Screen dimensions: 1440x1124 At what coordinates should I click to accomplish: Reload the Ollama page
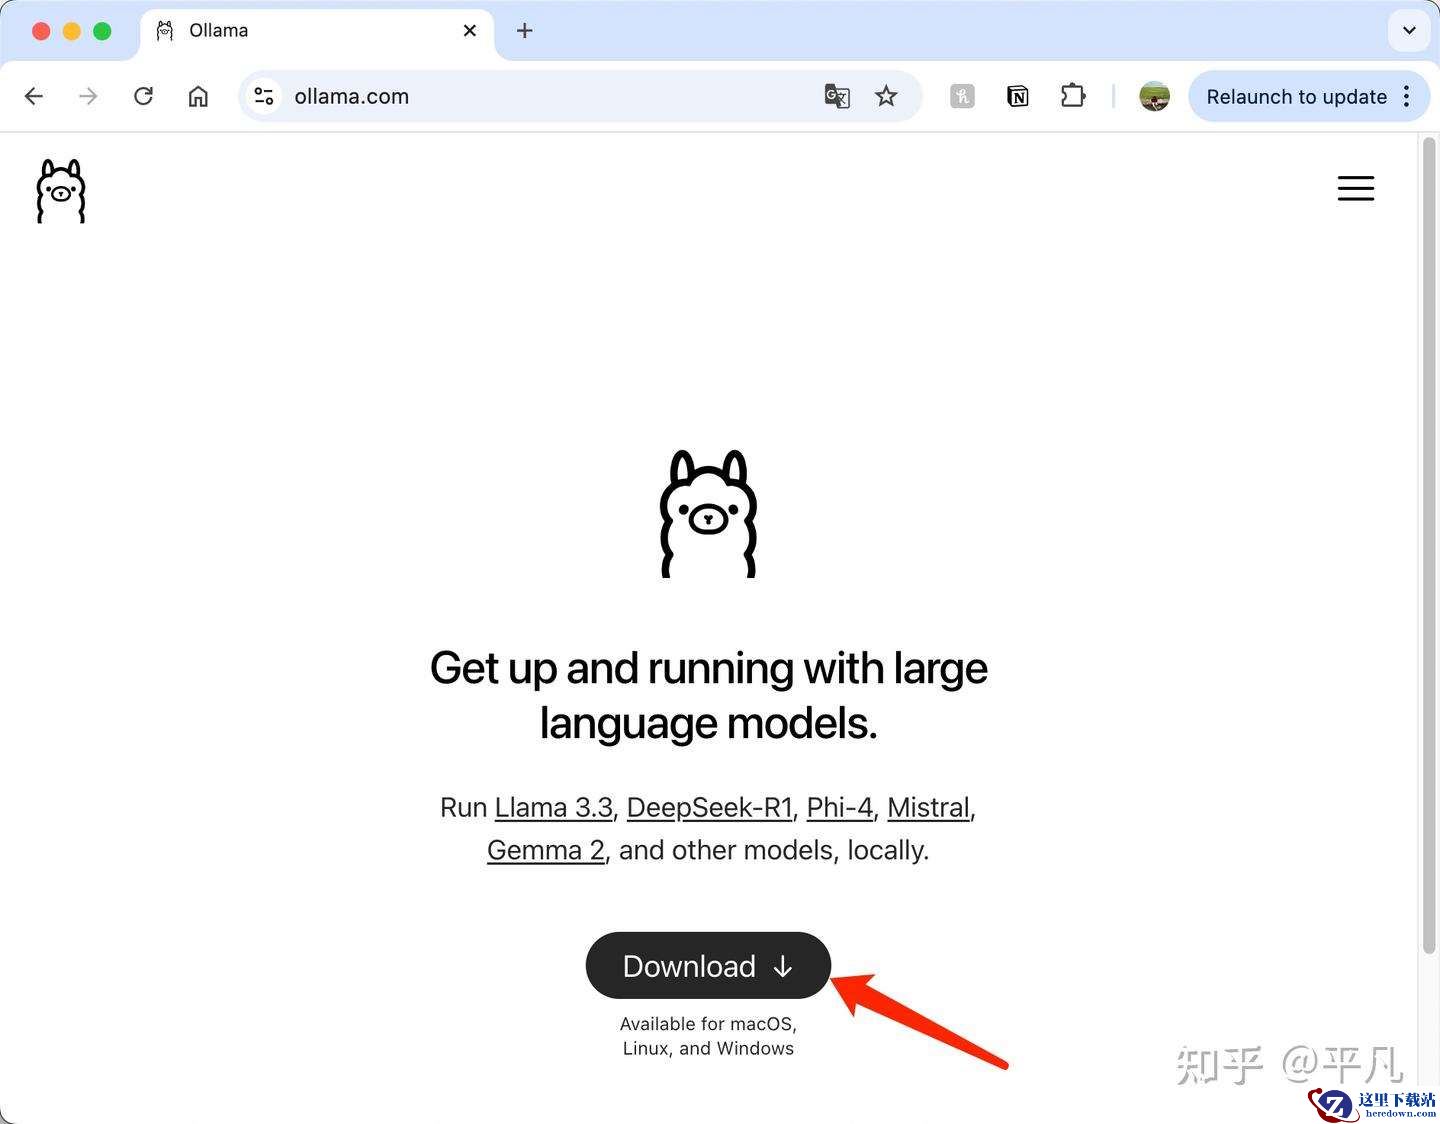point(144,96)
